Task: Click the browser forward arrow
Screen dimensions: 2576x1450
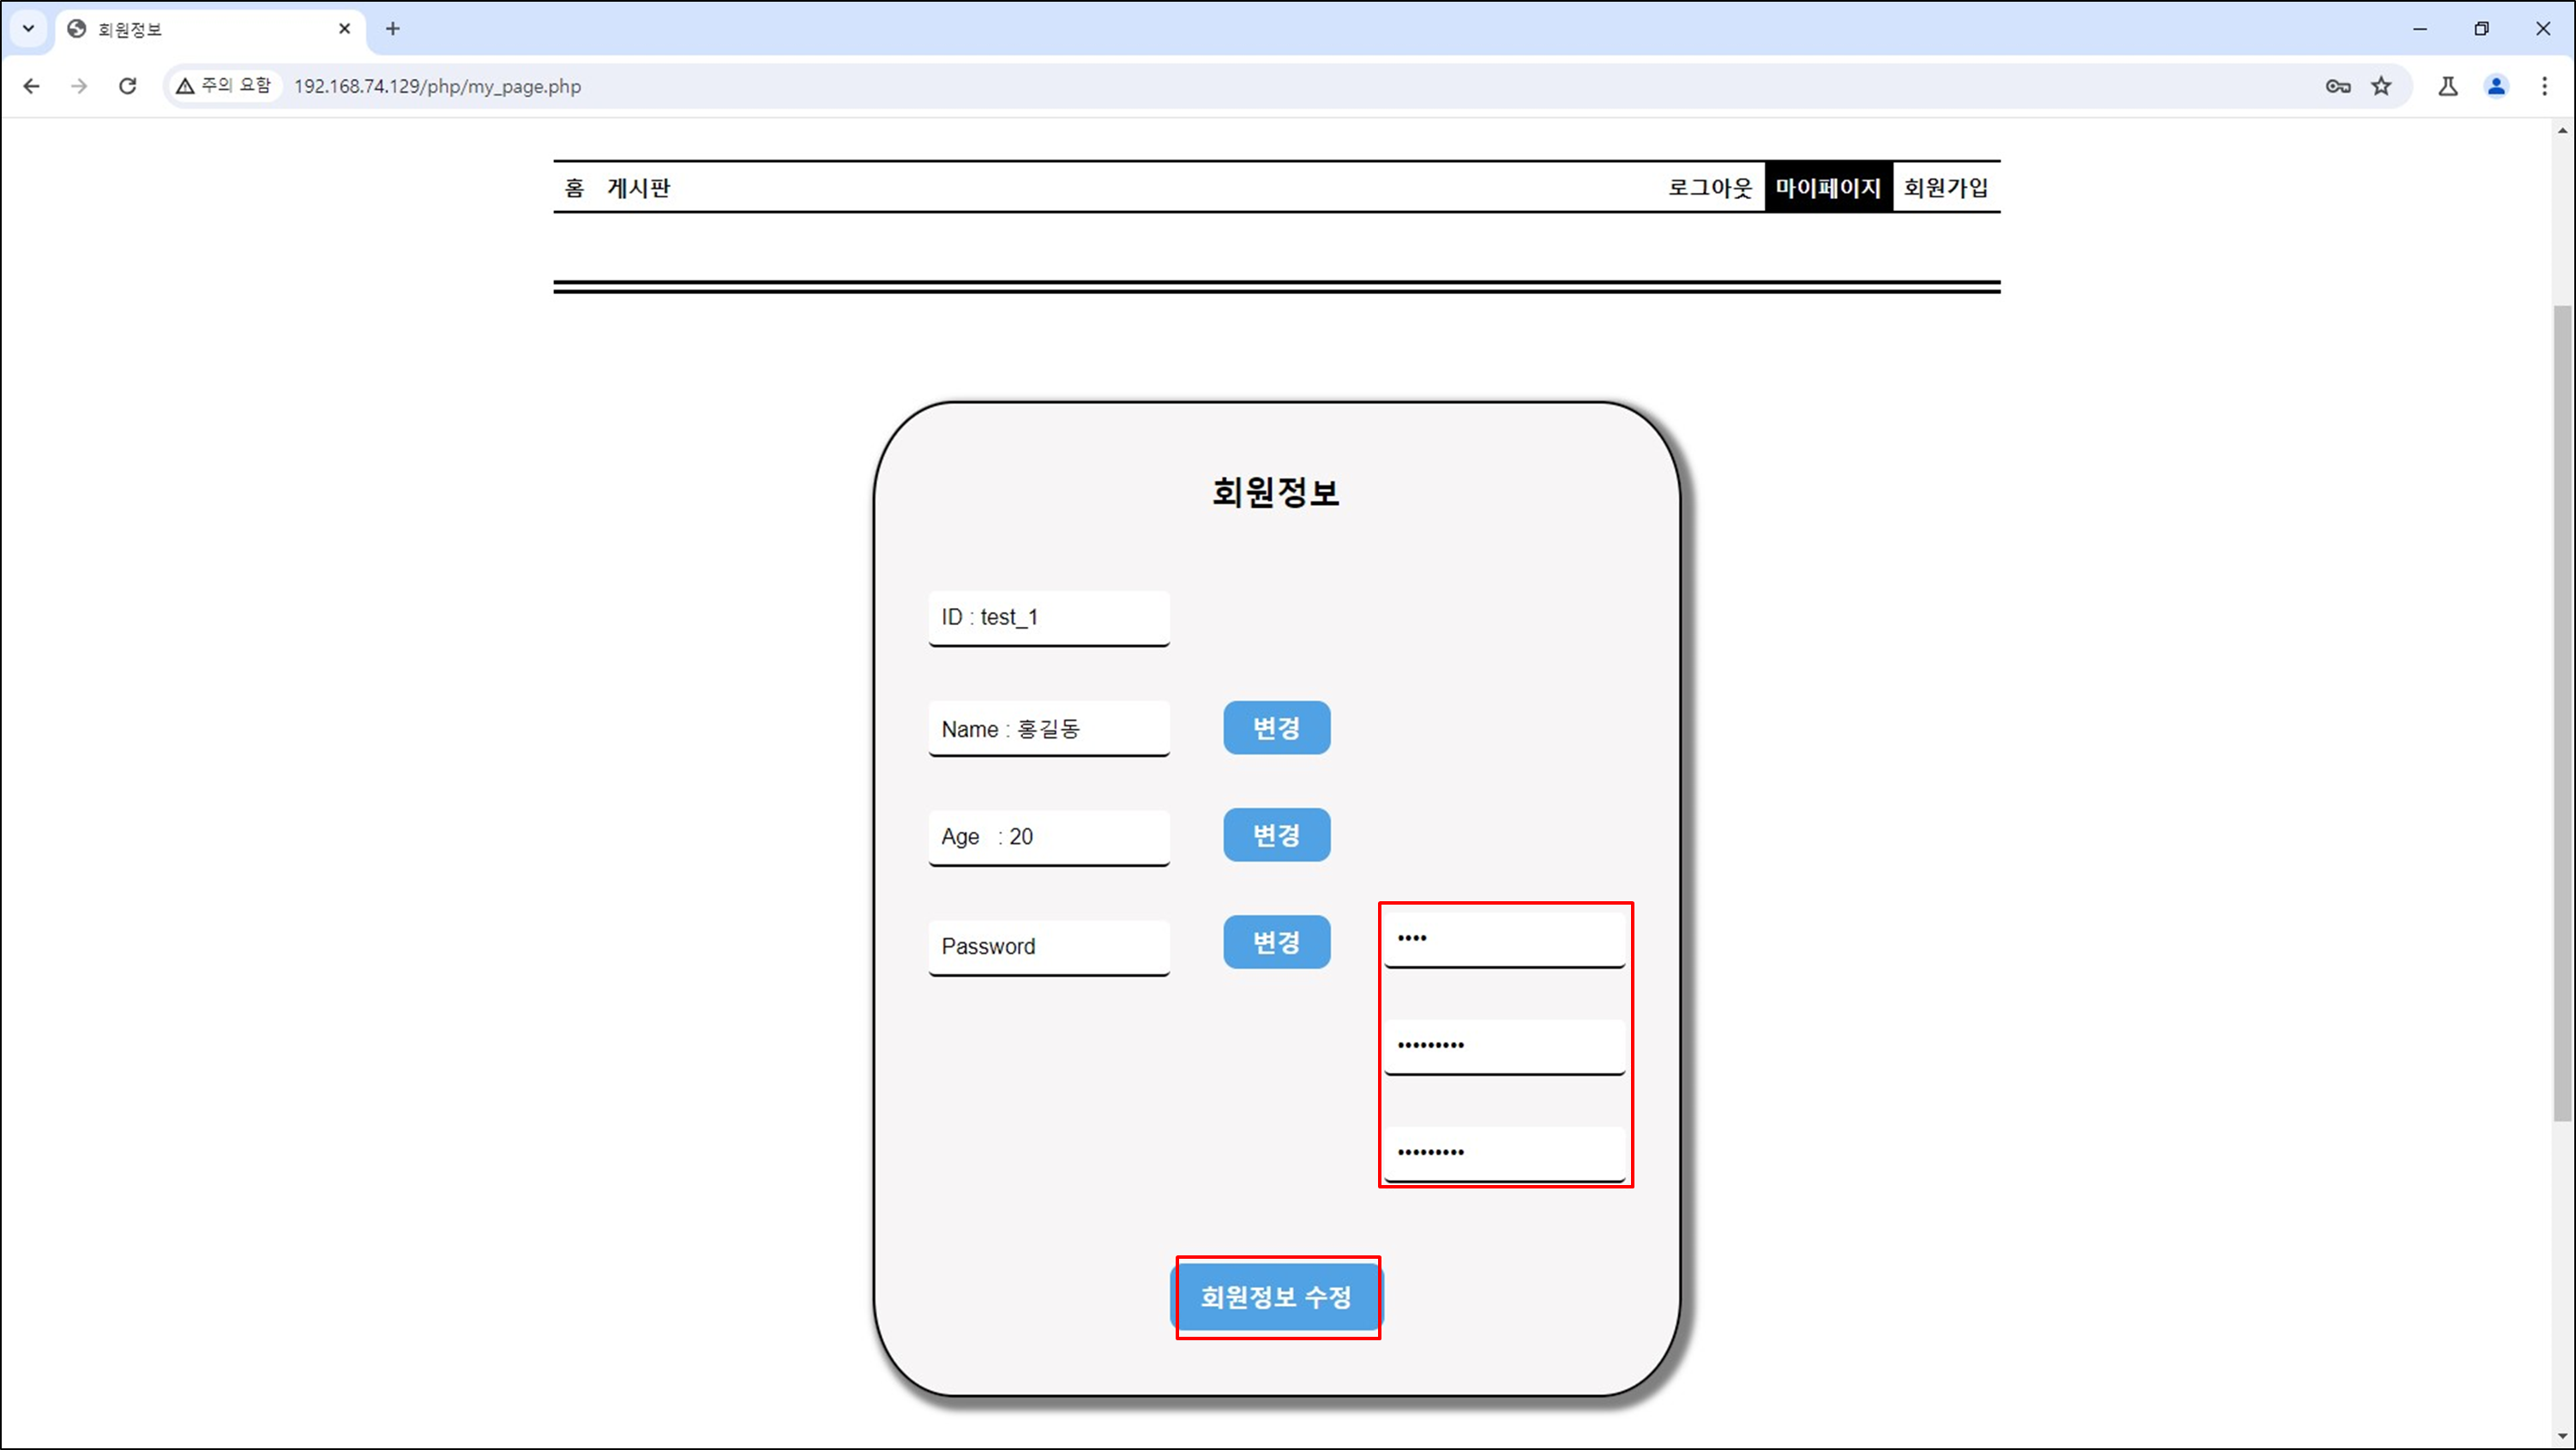Action: [79, 86]
